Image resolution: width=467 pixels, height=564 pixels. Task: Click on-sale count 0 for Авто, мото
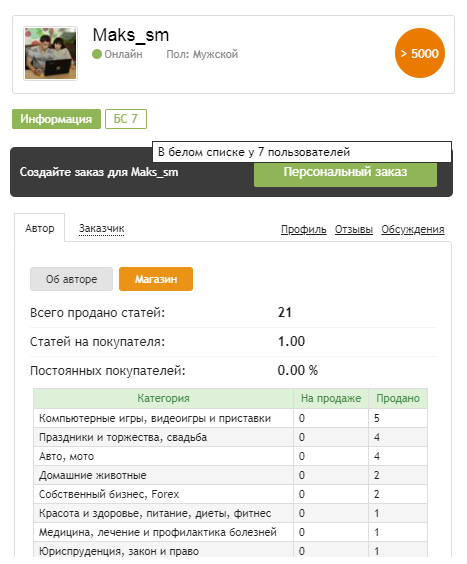302,456
